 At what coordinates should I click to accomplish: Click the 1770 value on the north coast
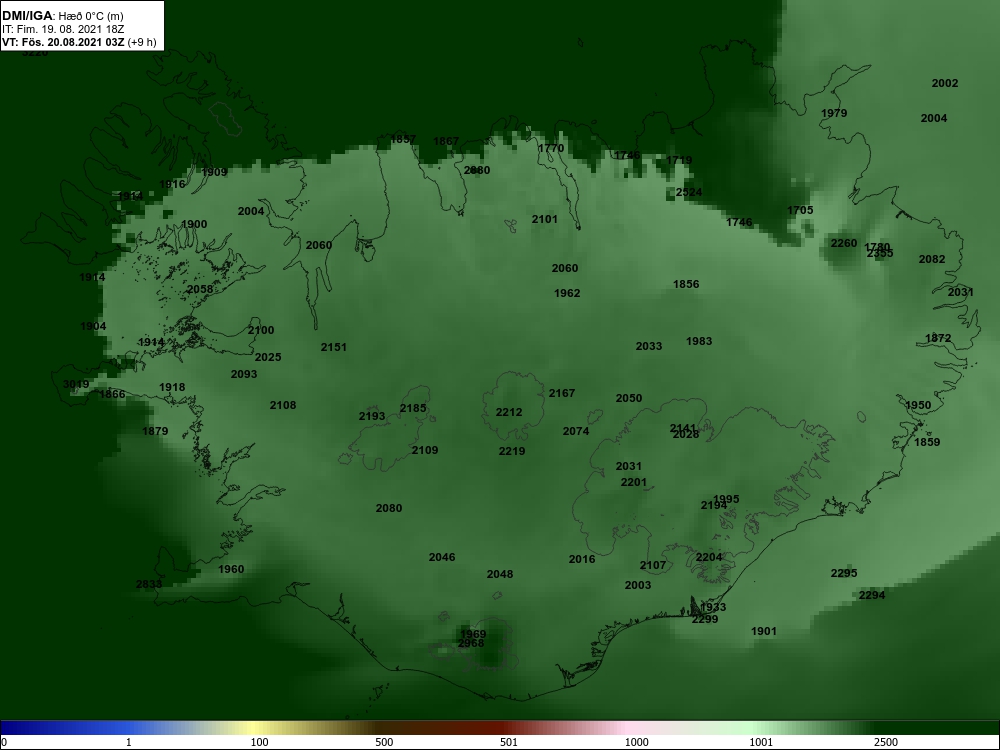tap(551, 148)
